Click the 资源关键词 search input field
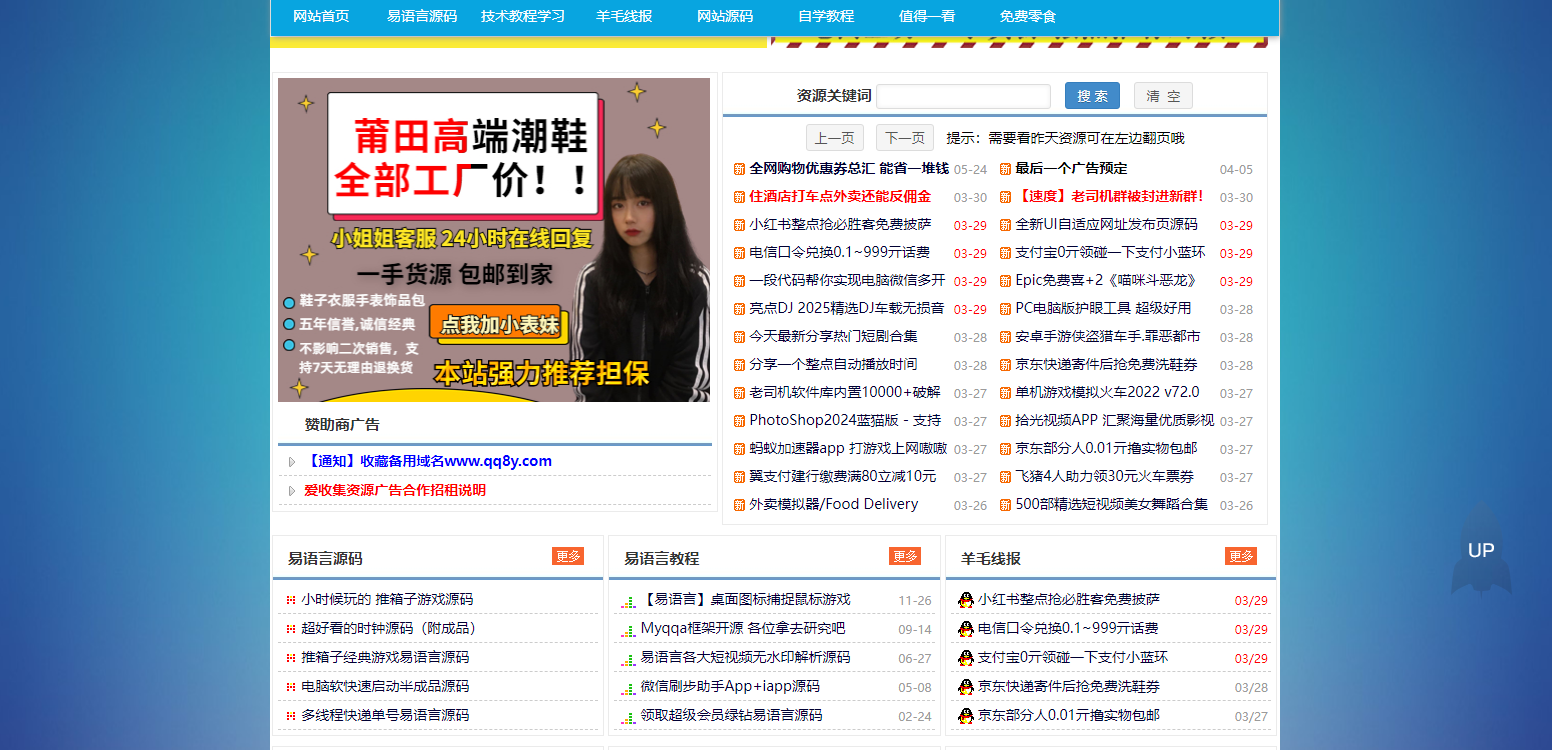The height and width of the screenshot is (750, 1552). [x=962, y=95]
